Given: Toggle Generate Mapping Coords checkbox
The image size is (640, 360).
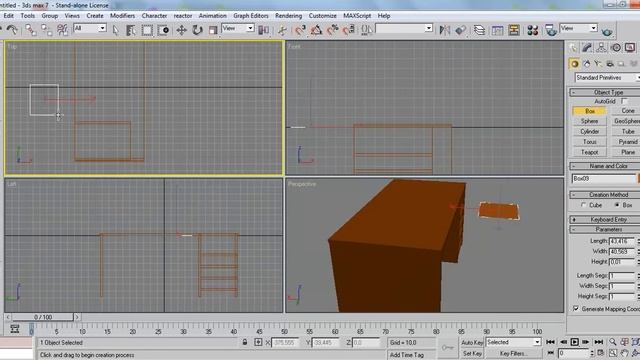Looking at the screenshot, I should pyautogui.click(x=576, y=309).
